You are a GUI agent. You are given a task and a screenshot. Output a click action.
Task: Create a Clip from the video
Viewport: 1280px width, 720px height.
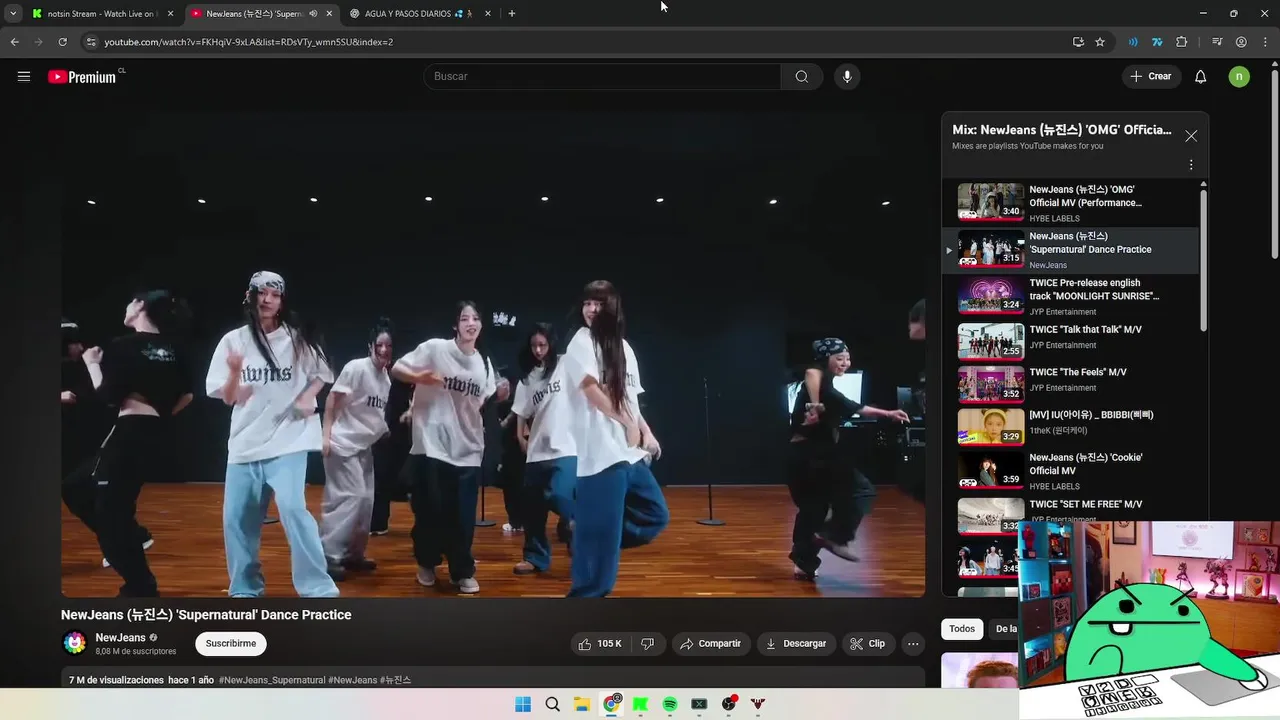point(868,644)
